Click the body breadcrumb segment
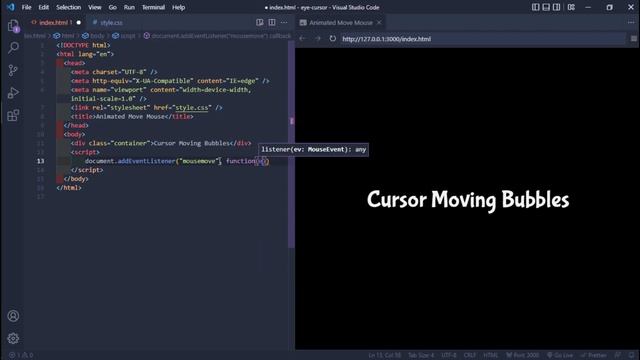640x360 pixels. click(x=93, y=36)
